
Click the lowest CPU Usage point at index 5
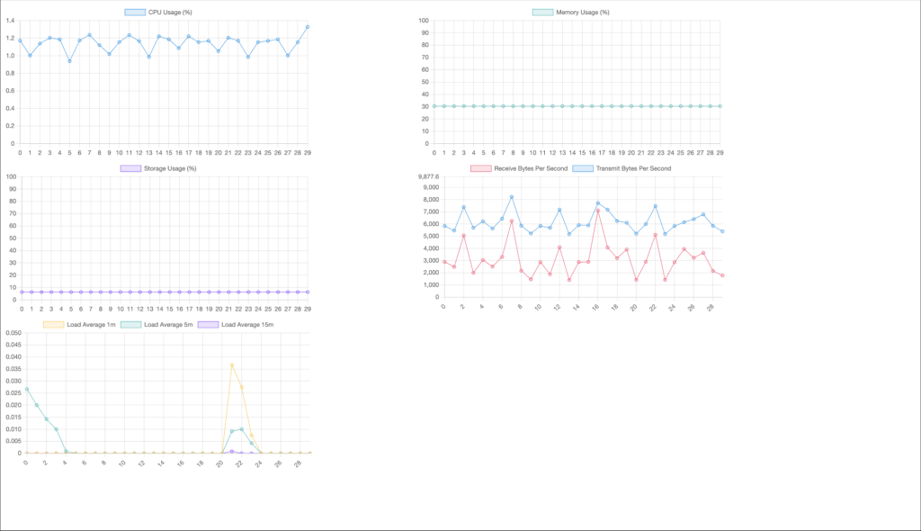pos(69,61)
